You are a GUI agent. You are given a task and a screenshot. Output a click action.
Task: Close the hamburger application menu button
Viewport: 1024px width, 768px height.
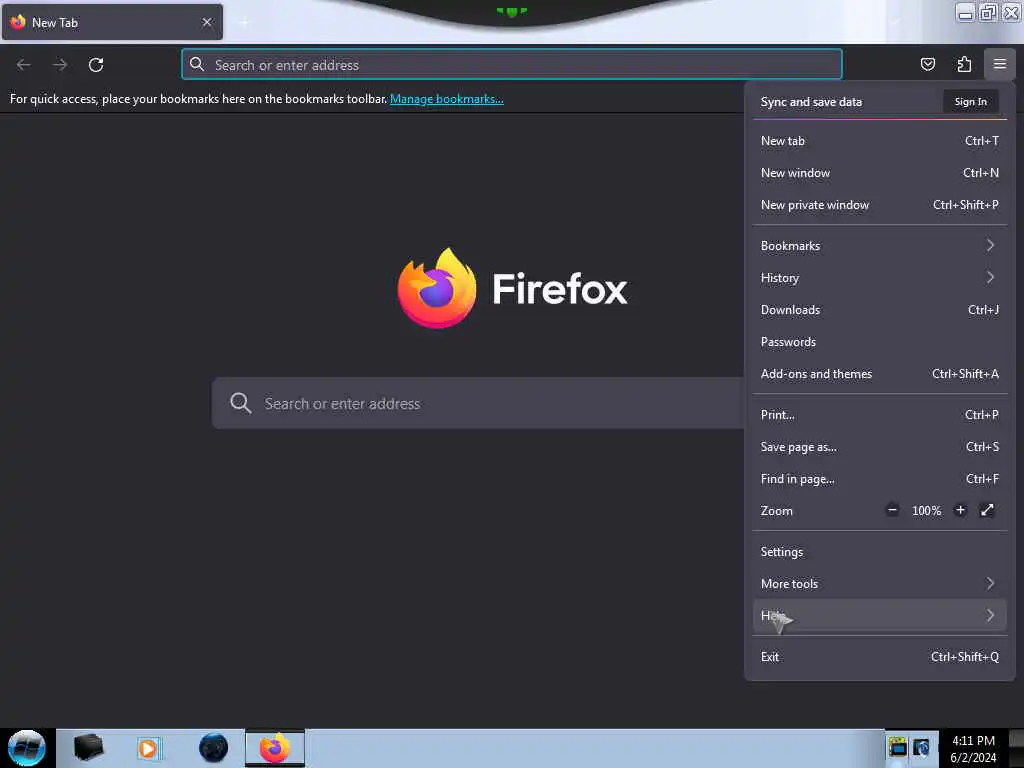coord(1000,64)
